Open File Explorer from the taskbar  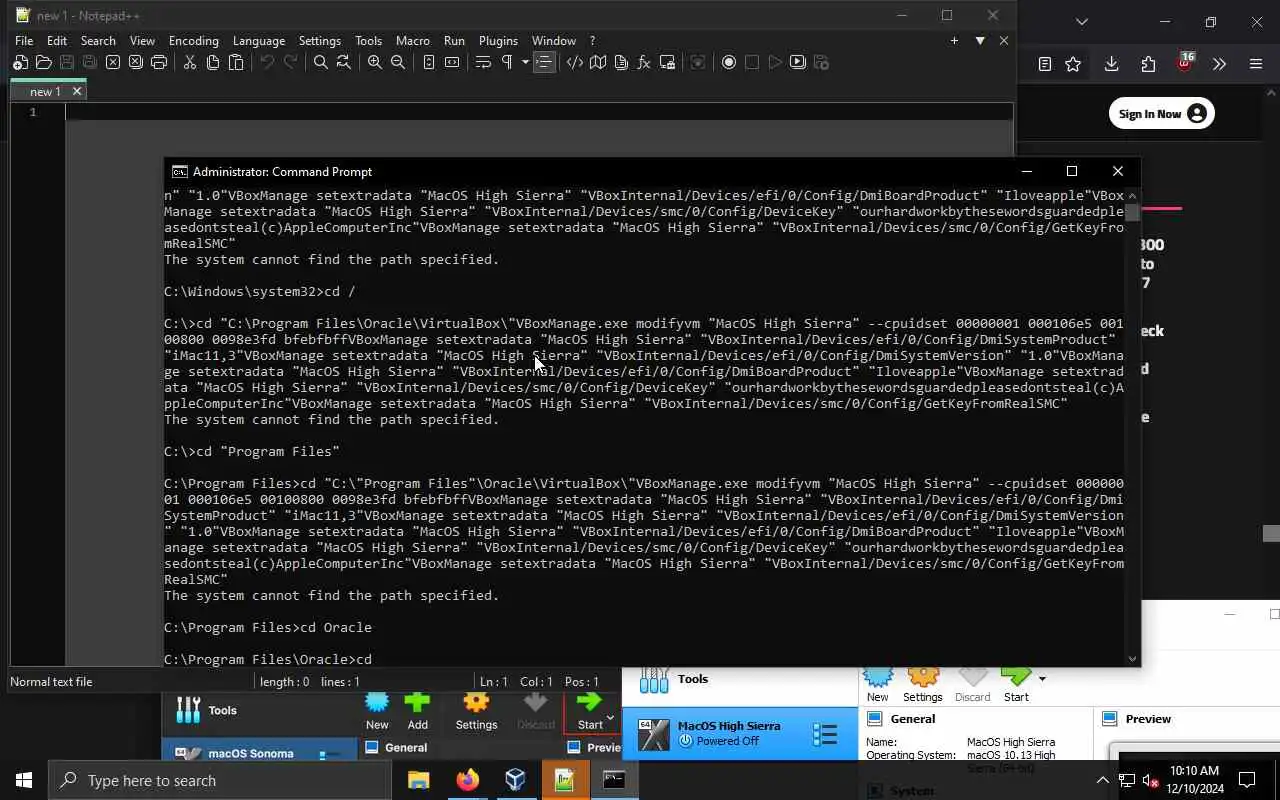(418, 780)
